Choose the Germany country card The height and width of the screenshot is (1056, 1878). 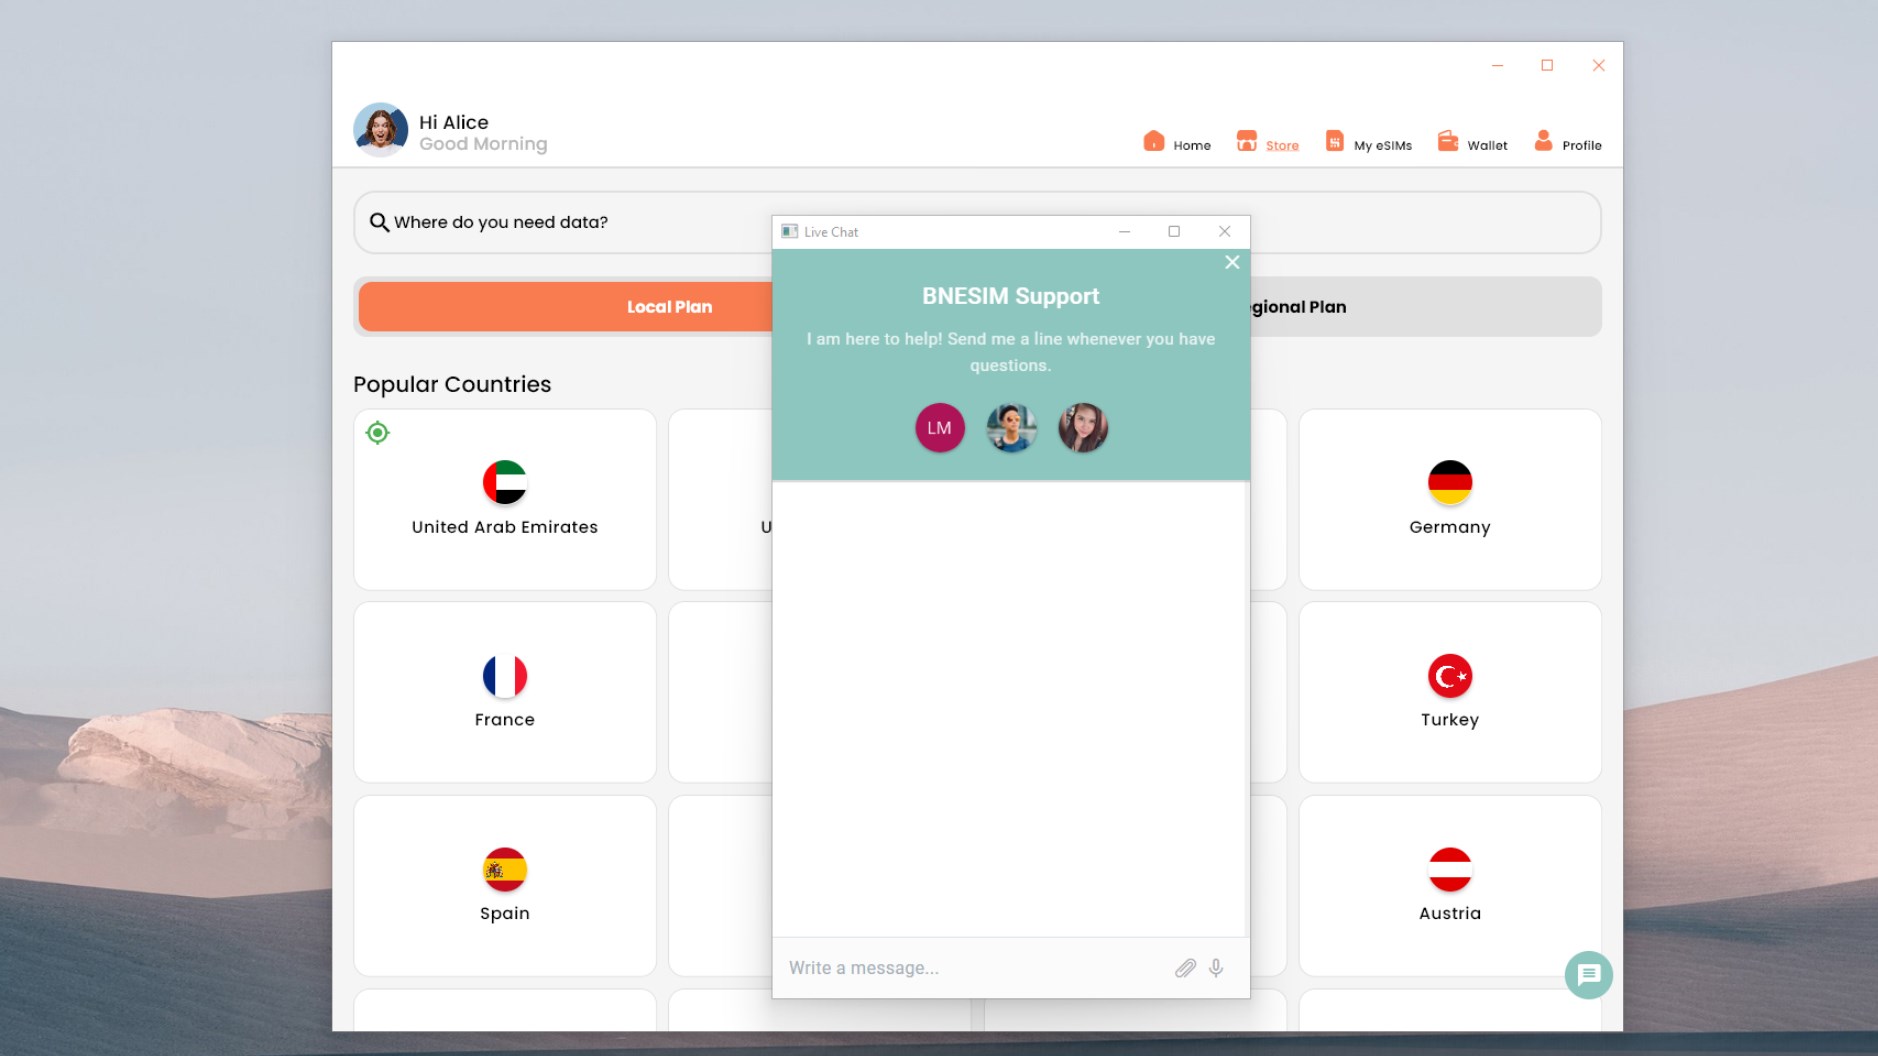(1450, 499)
